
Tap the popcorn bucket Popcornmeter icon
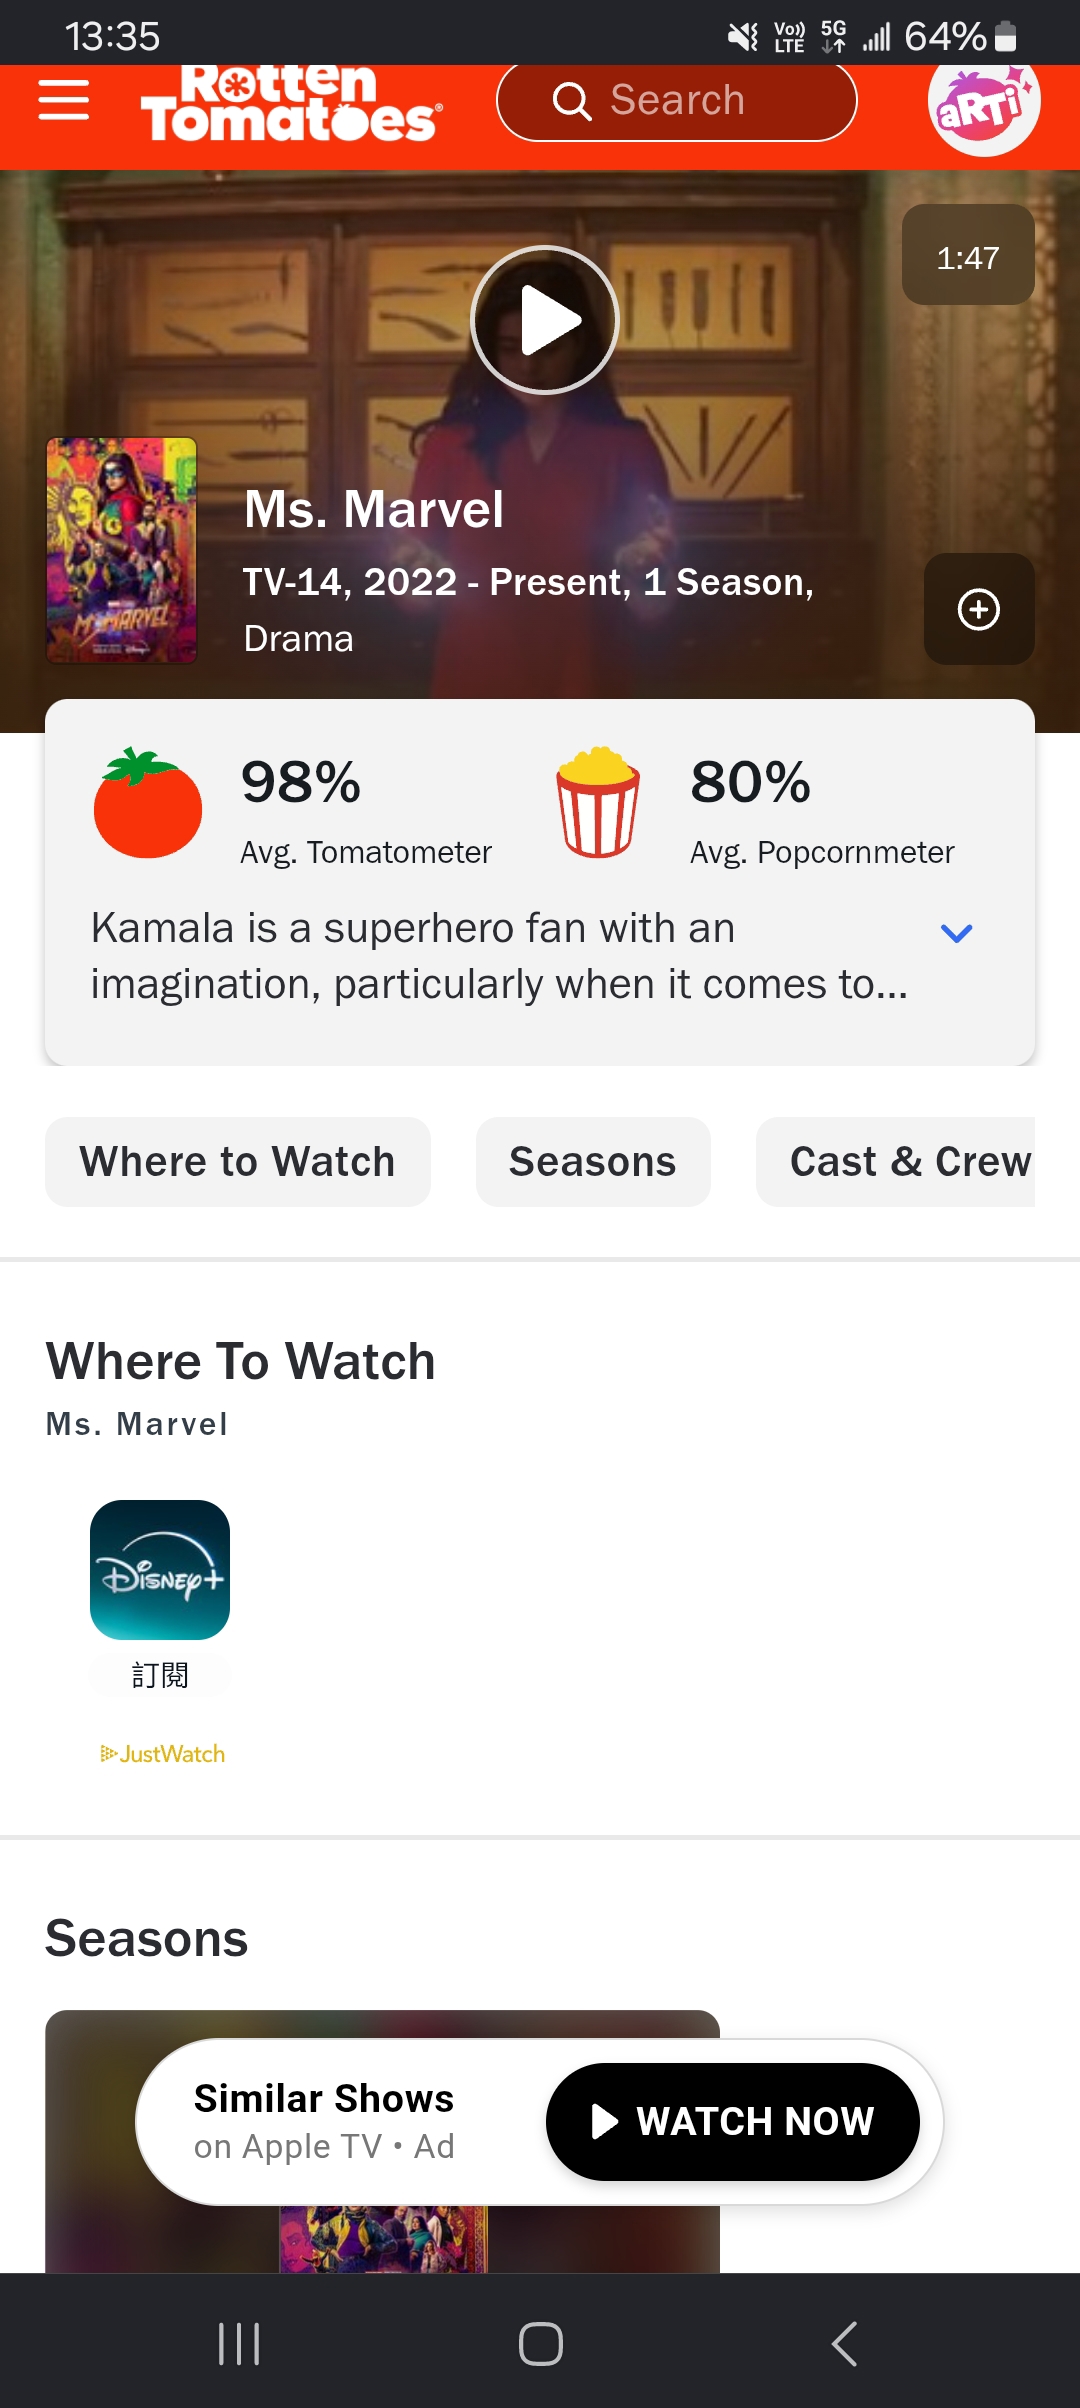point(598,802)
